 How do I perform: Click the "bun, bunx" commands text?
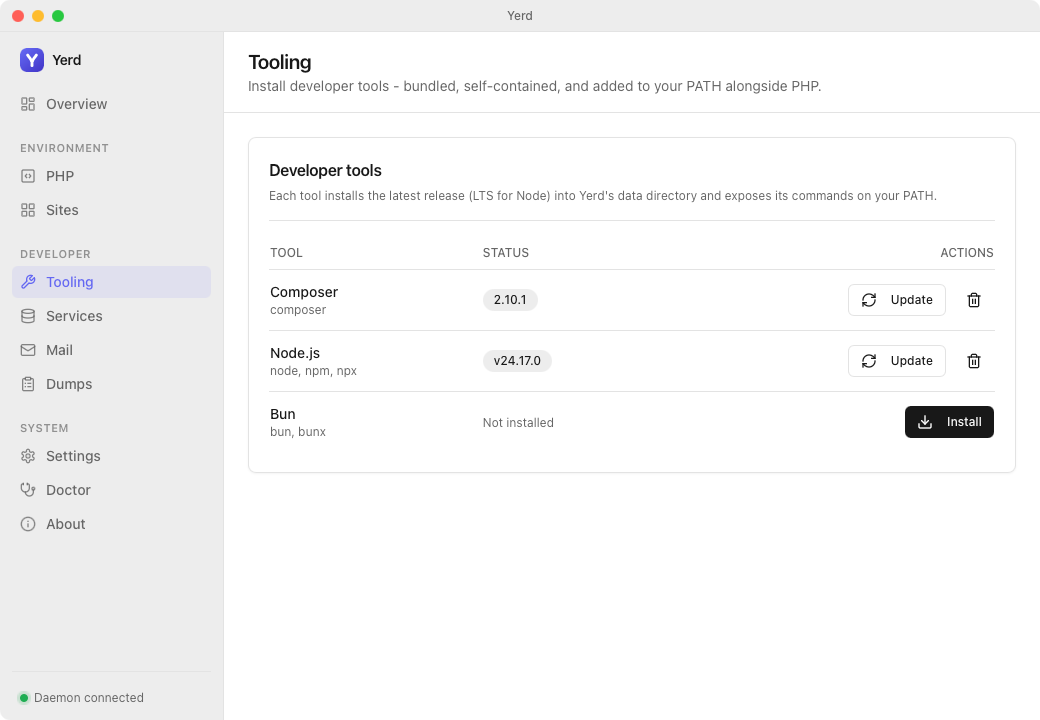click(x=298, y=432)
